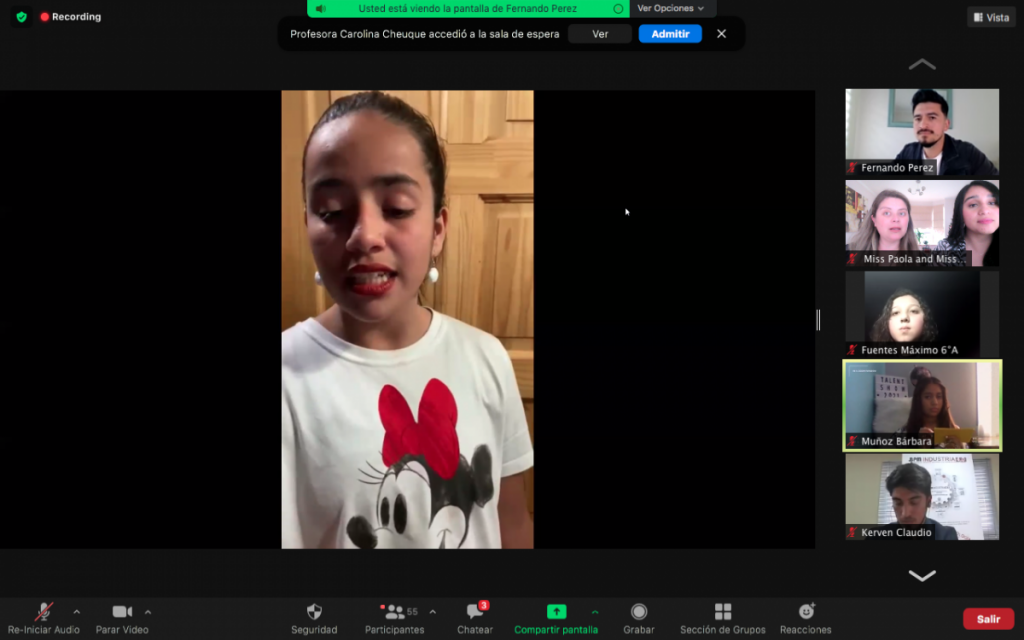Expand audio options arrow next to microphone
1024x640 pixels.
[77, 612]
